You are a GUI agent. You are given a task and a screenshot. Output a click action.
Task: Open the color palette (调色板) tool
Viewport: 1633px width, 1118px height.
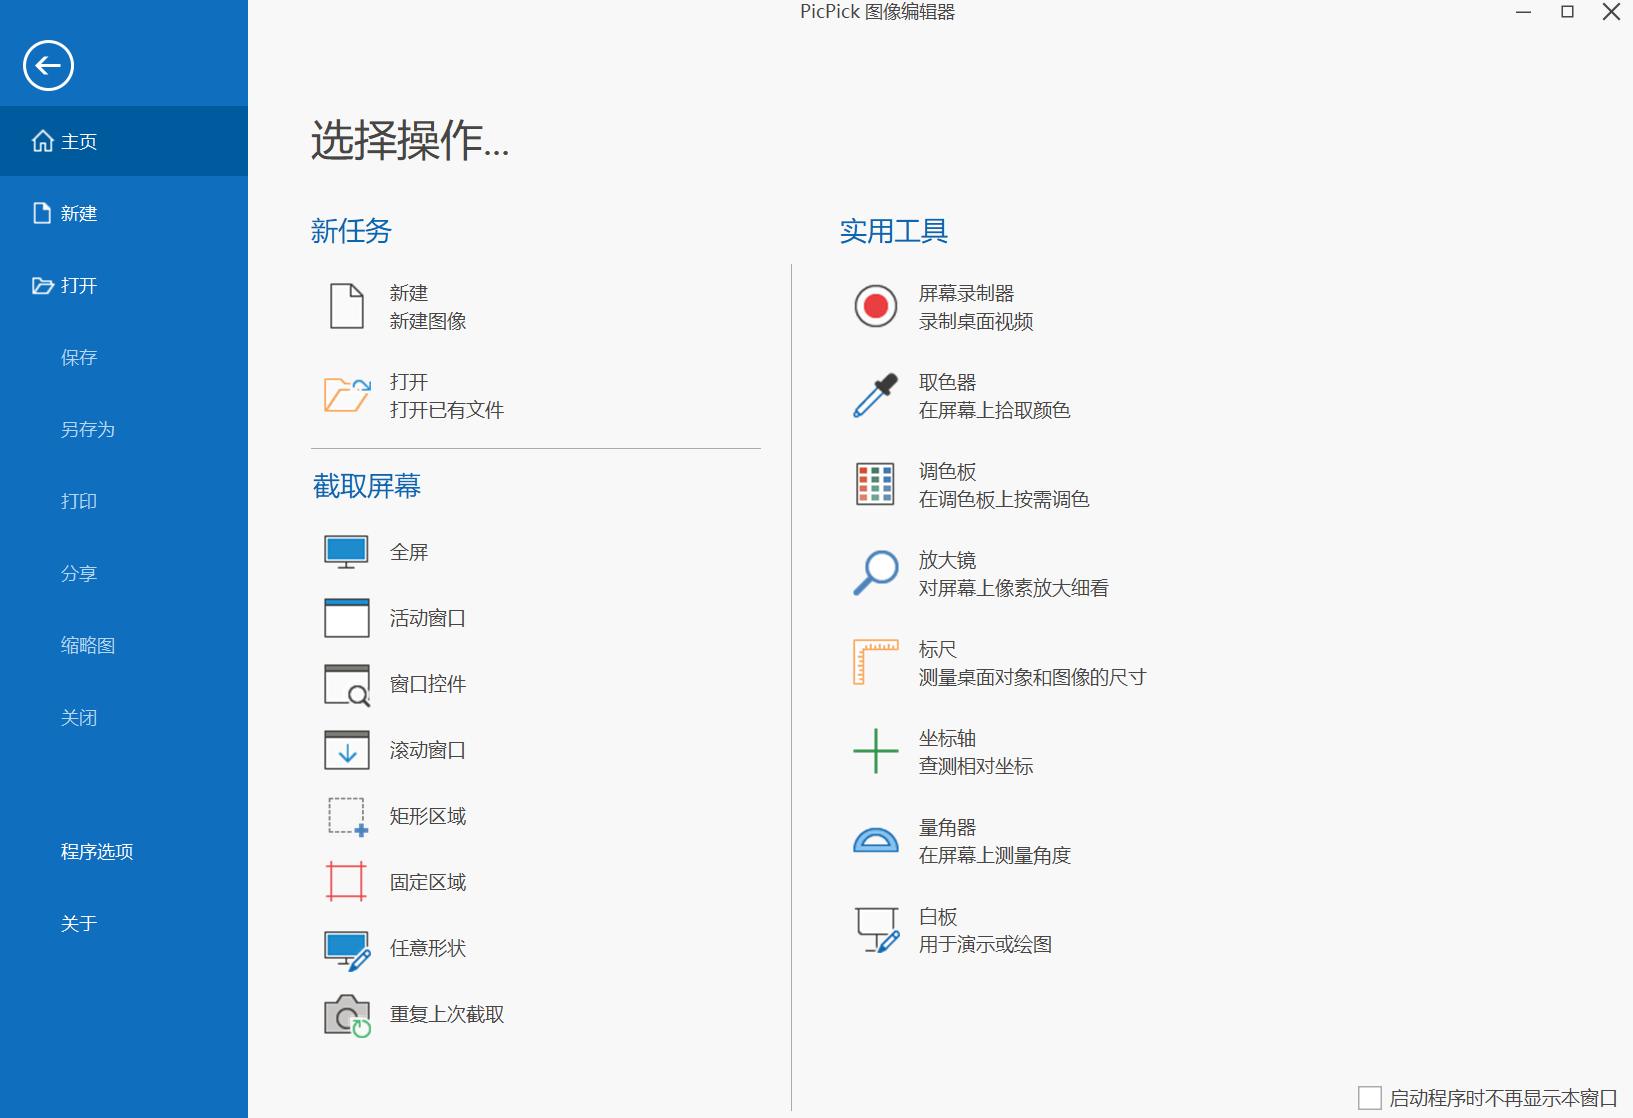pos(875,484)
